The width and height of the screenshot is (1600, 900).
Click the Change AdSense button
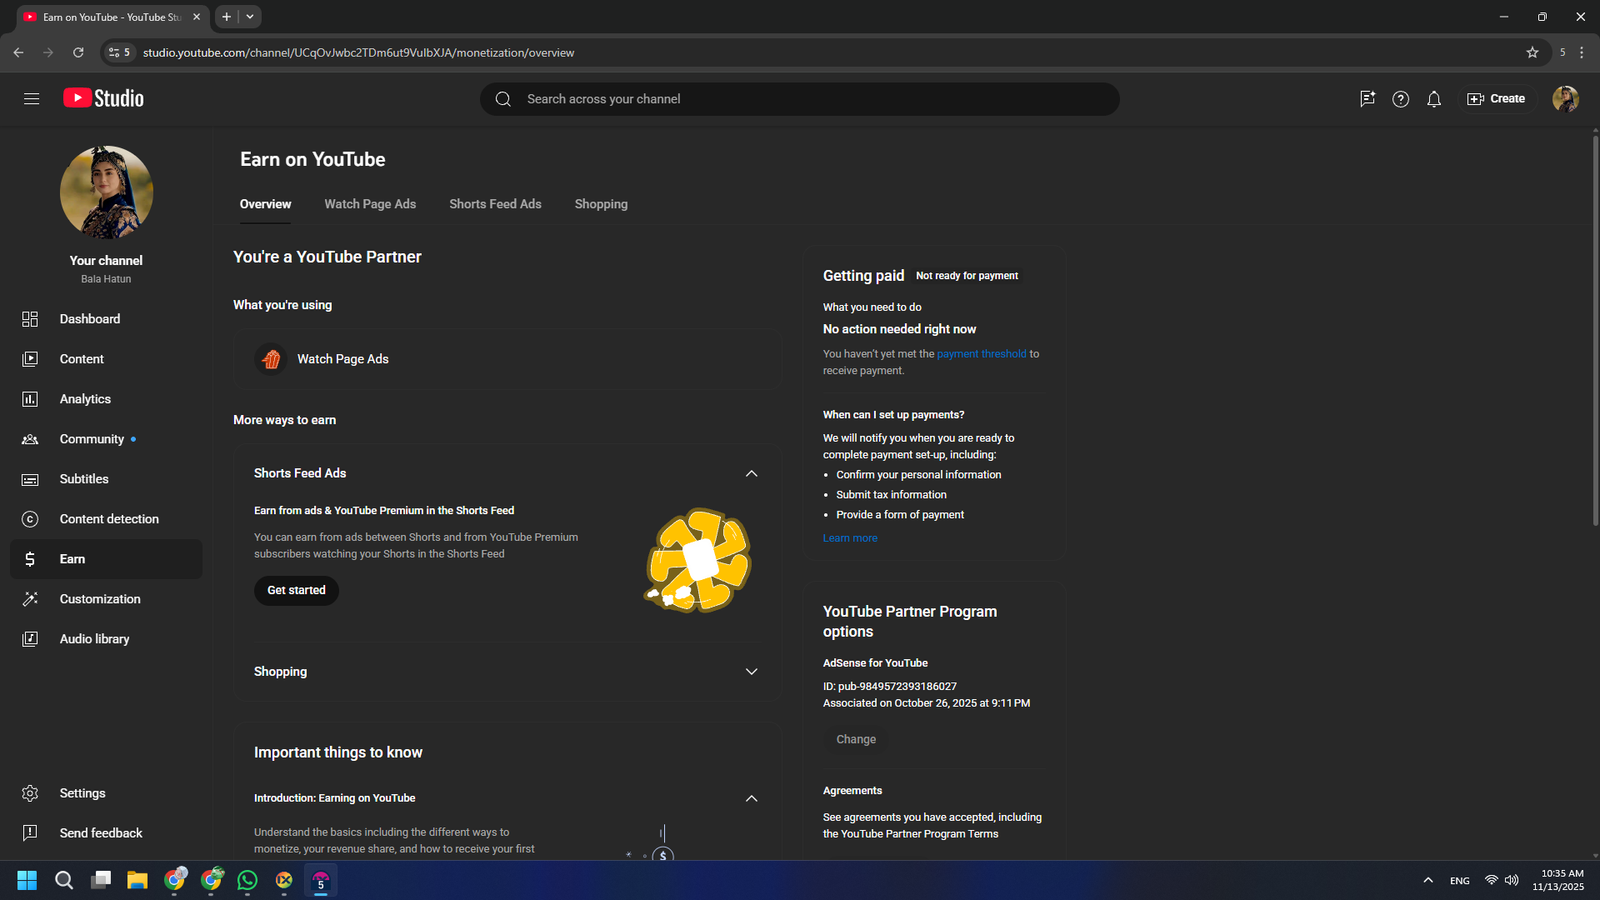[x=856, y=739]
